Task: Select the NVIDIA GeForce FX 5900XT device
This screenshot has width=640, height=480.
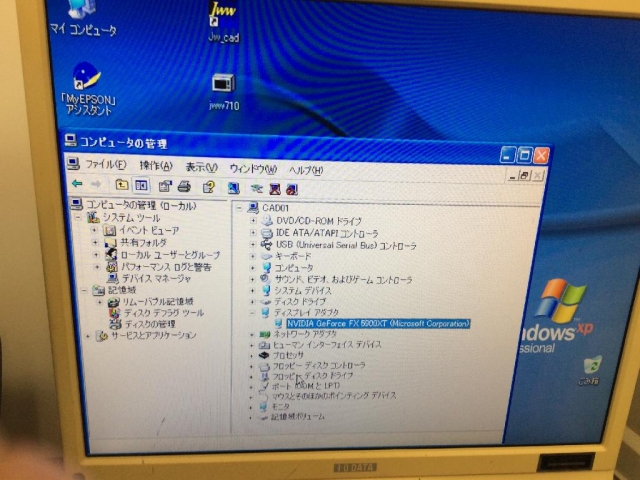Action: [378, 324]
